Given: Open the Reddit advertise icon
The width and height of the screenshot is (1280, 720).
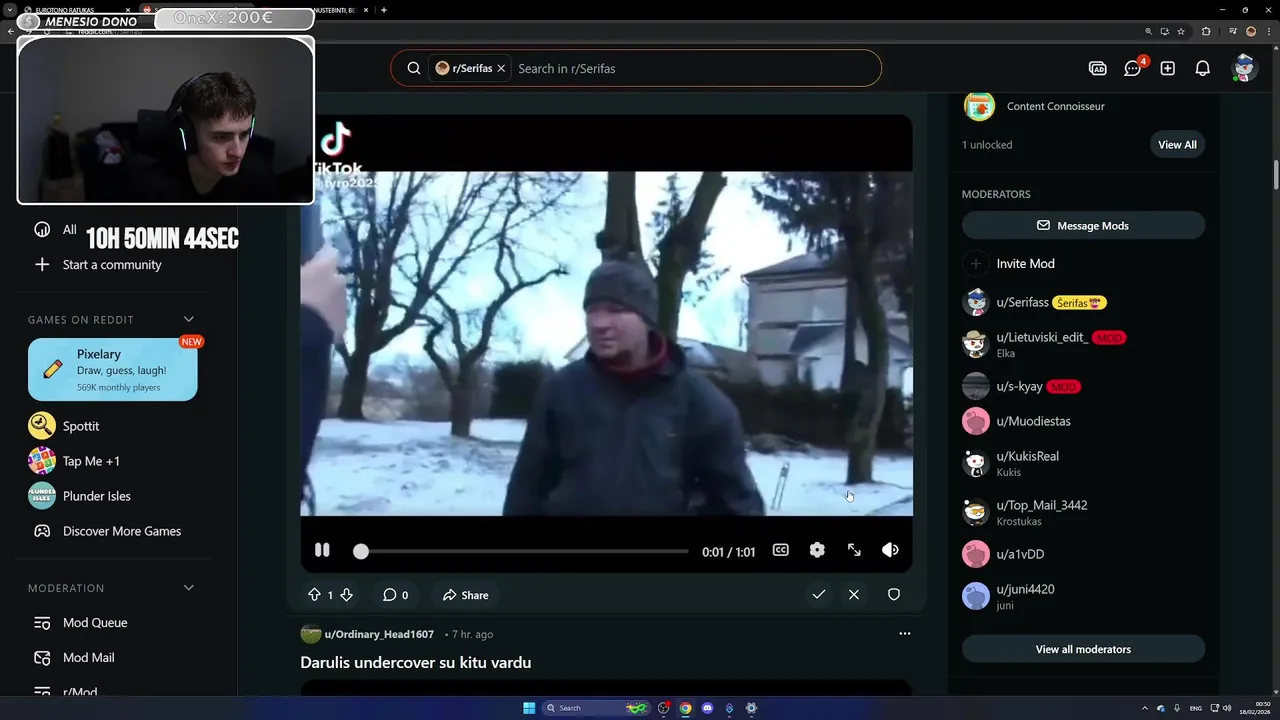Looking at the screenshot, I should tap(1097, 68).
